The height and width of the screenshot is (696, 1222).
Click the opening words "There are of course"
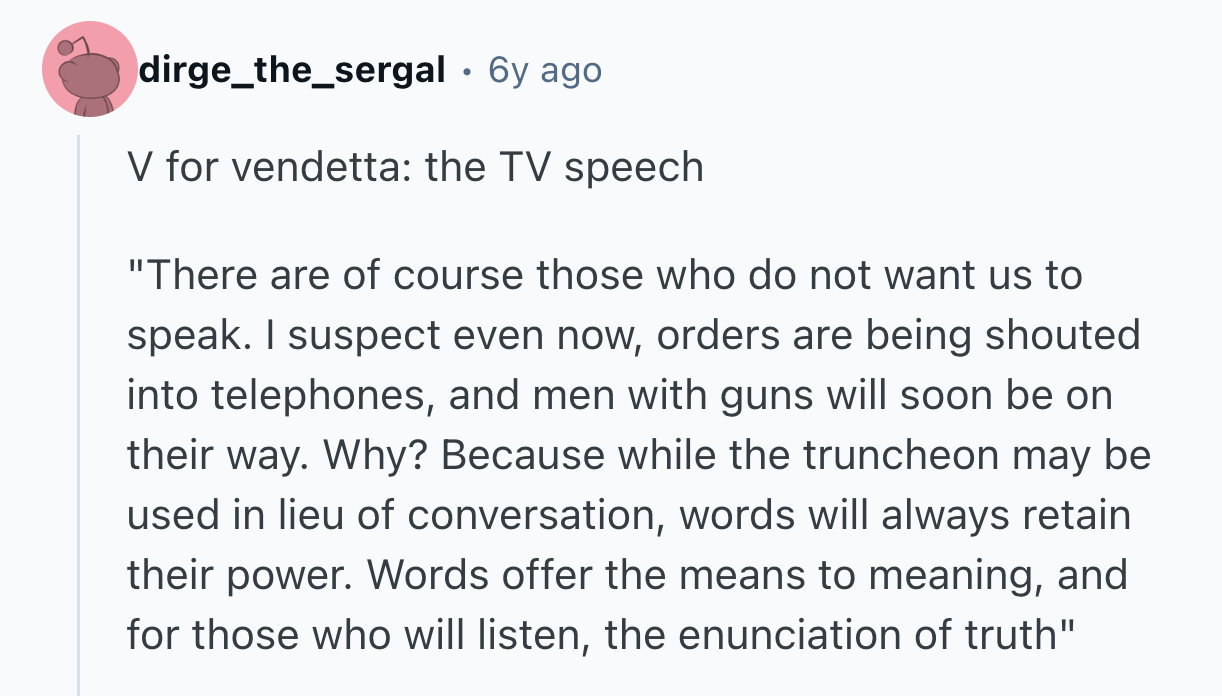pos(269,275)
